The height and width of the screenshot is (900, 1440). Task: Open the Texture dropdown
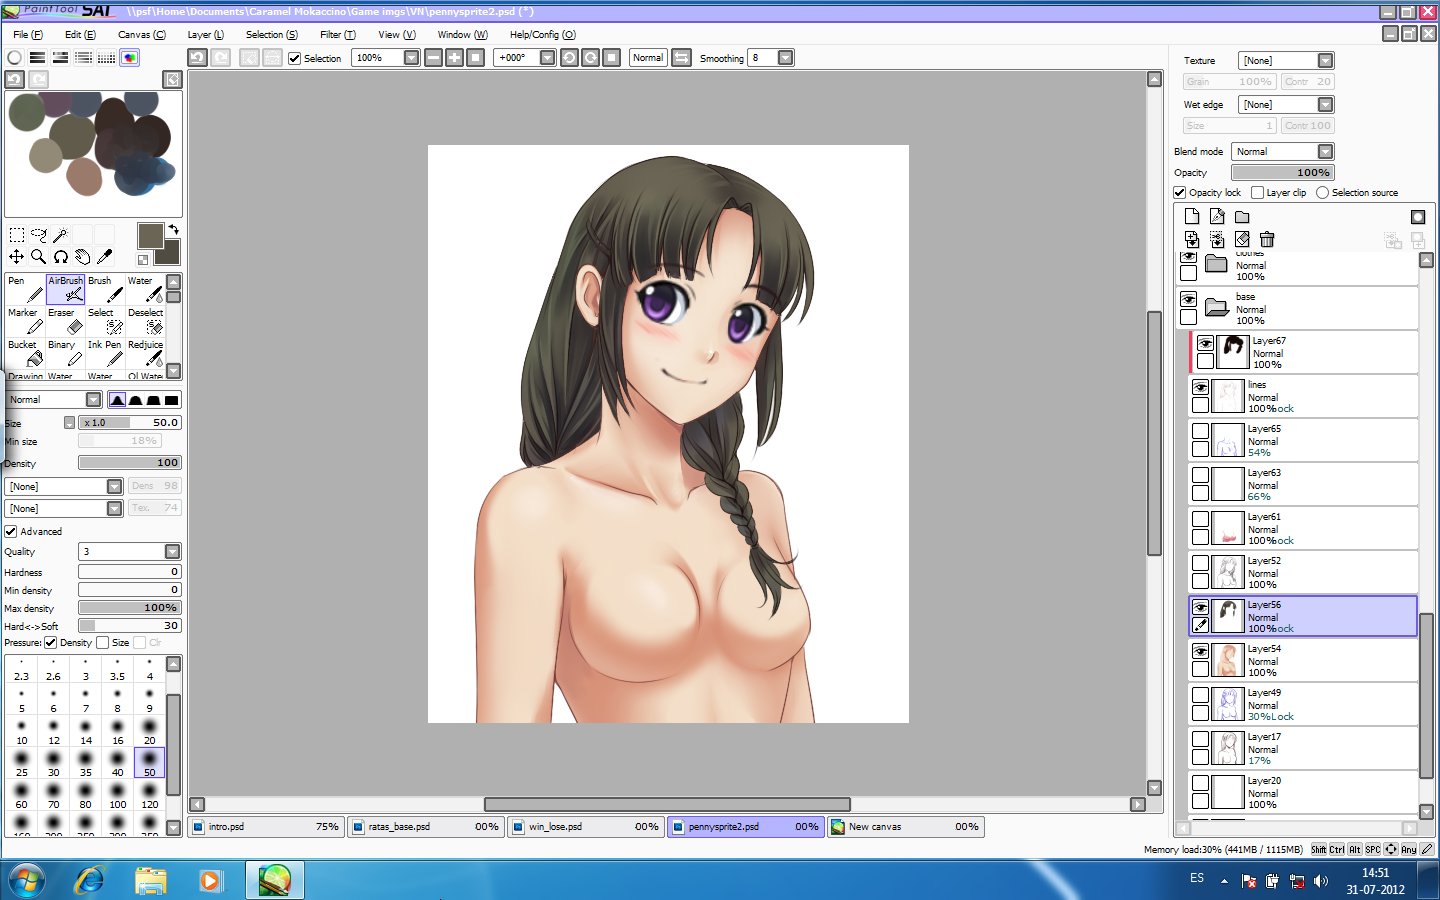[x=1325, y=61]
